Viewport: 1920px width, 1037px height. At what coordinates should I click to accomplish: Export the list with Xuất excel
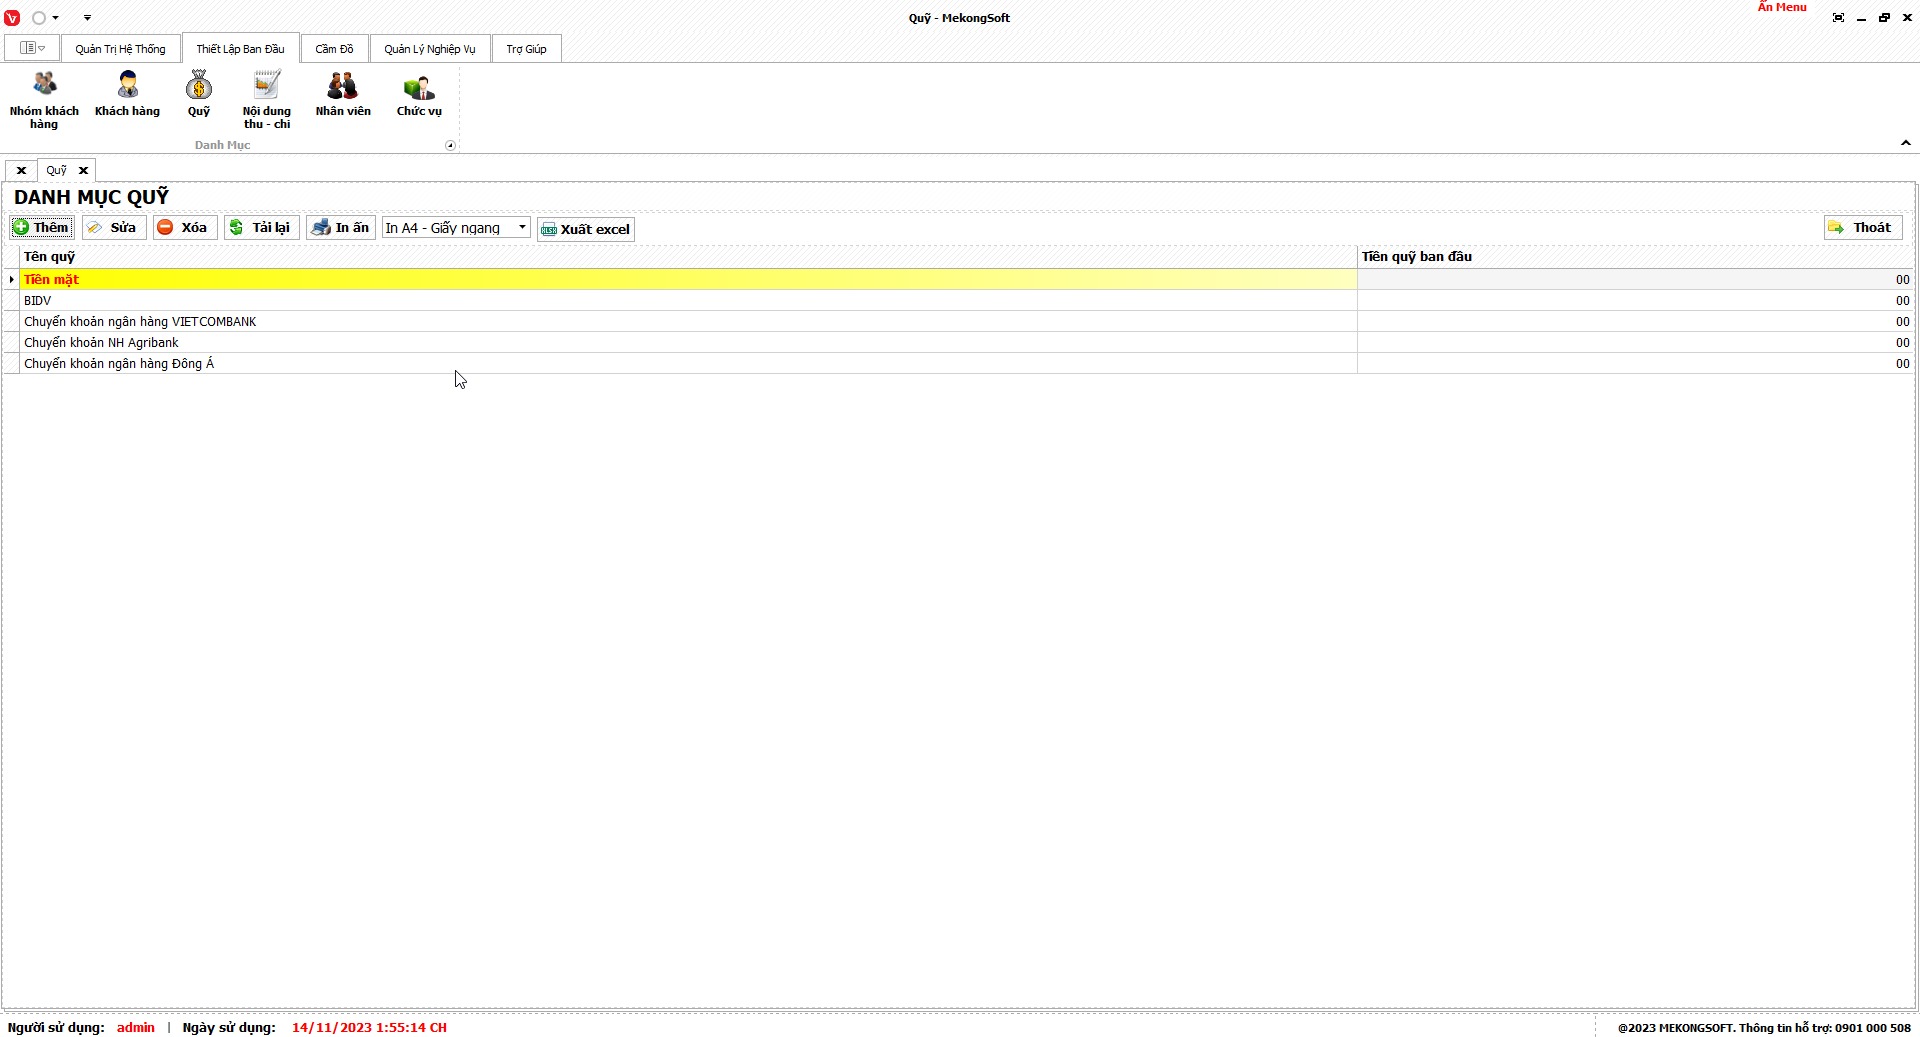(x=586, y=229)
